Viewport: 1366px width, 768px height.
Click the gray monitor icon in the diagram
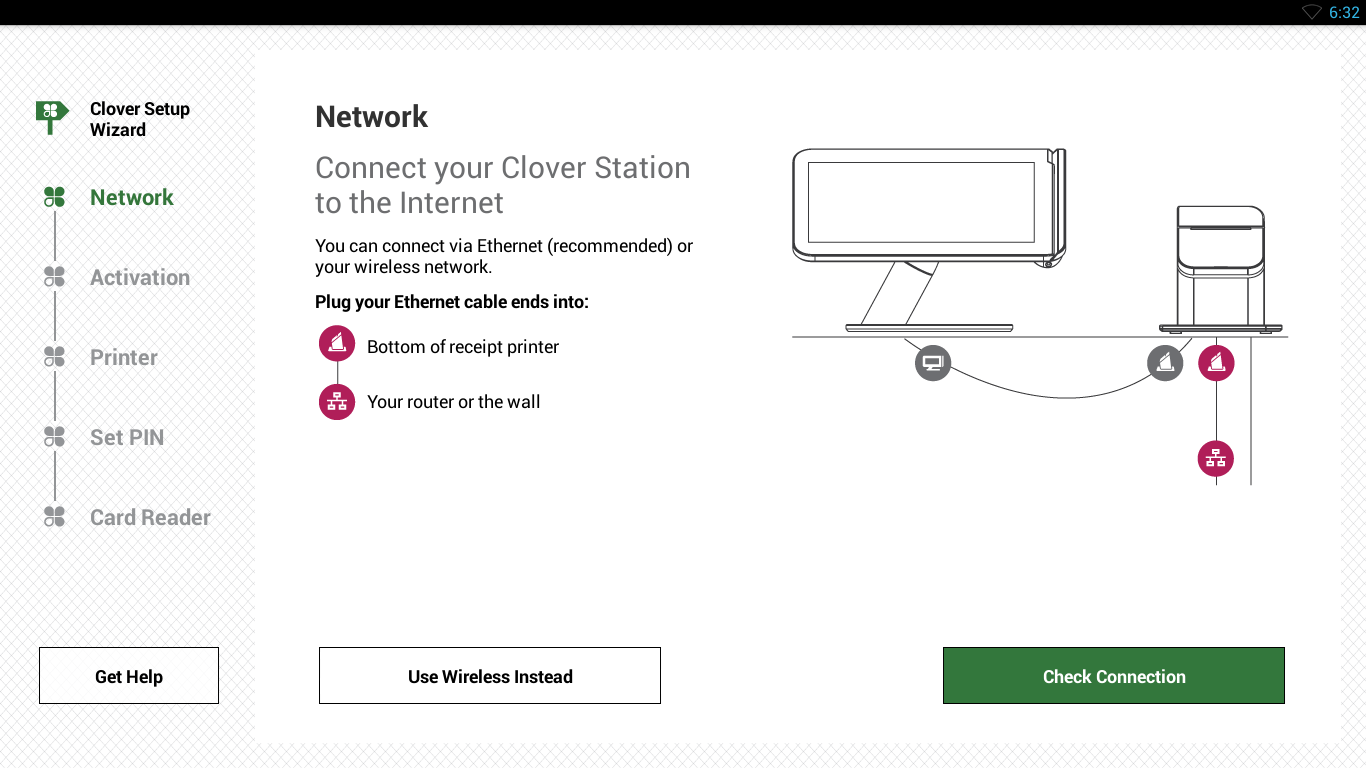(932, 362)
